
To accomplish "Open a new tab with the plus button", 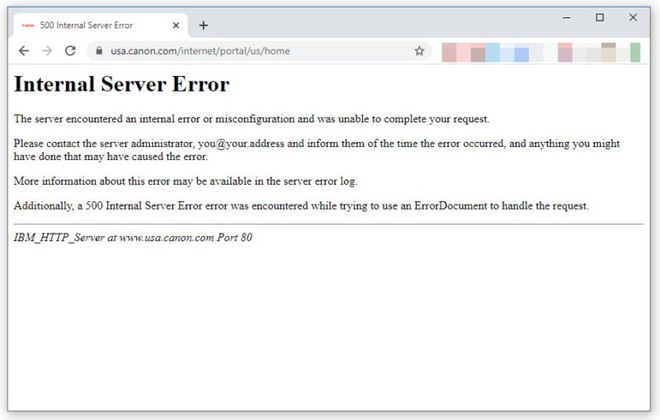I will (x=204, y=25).
